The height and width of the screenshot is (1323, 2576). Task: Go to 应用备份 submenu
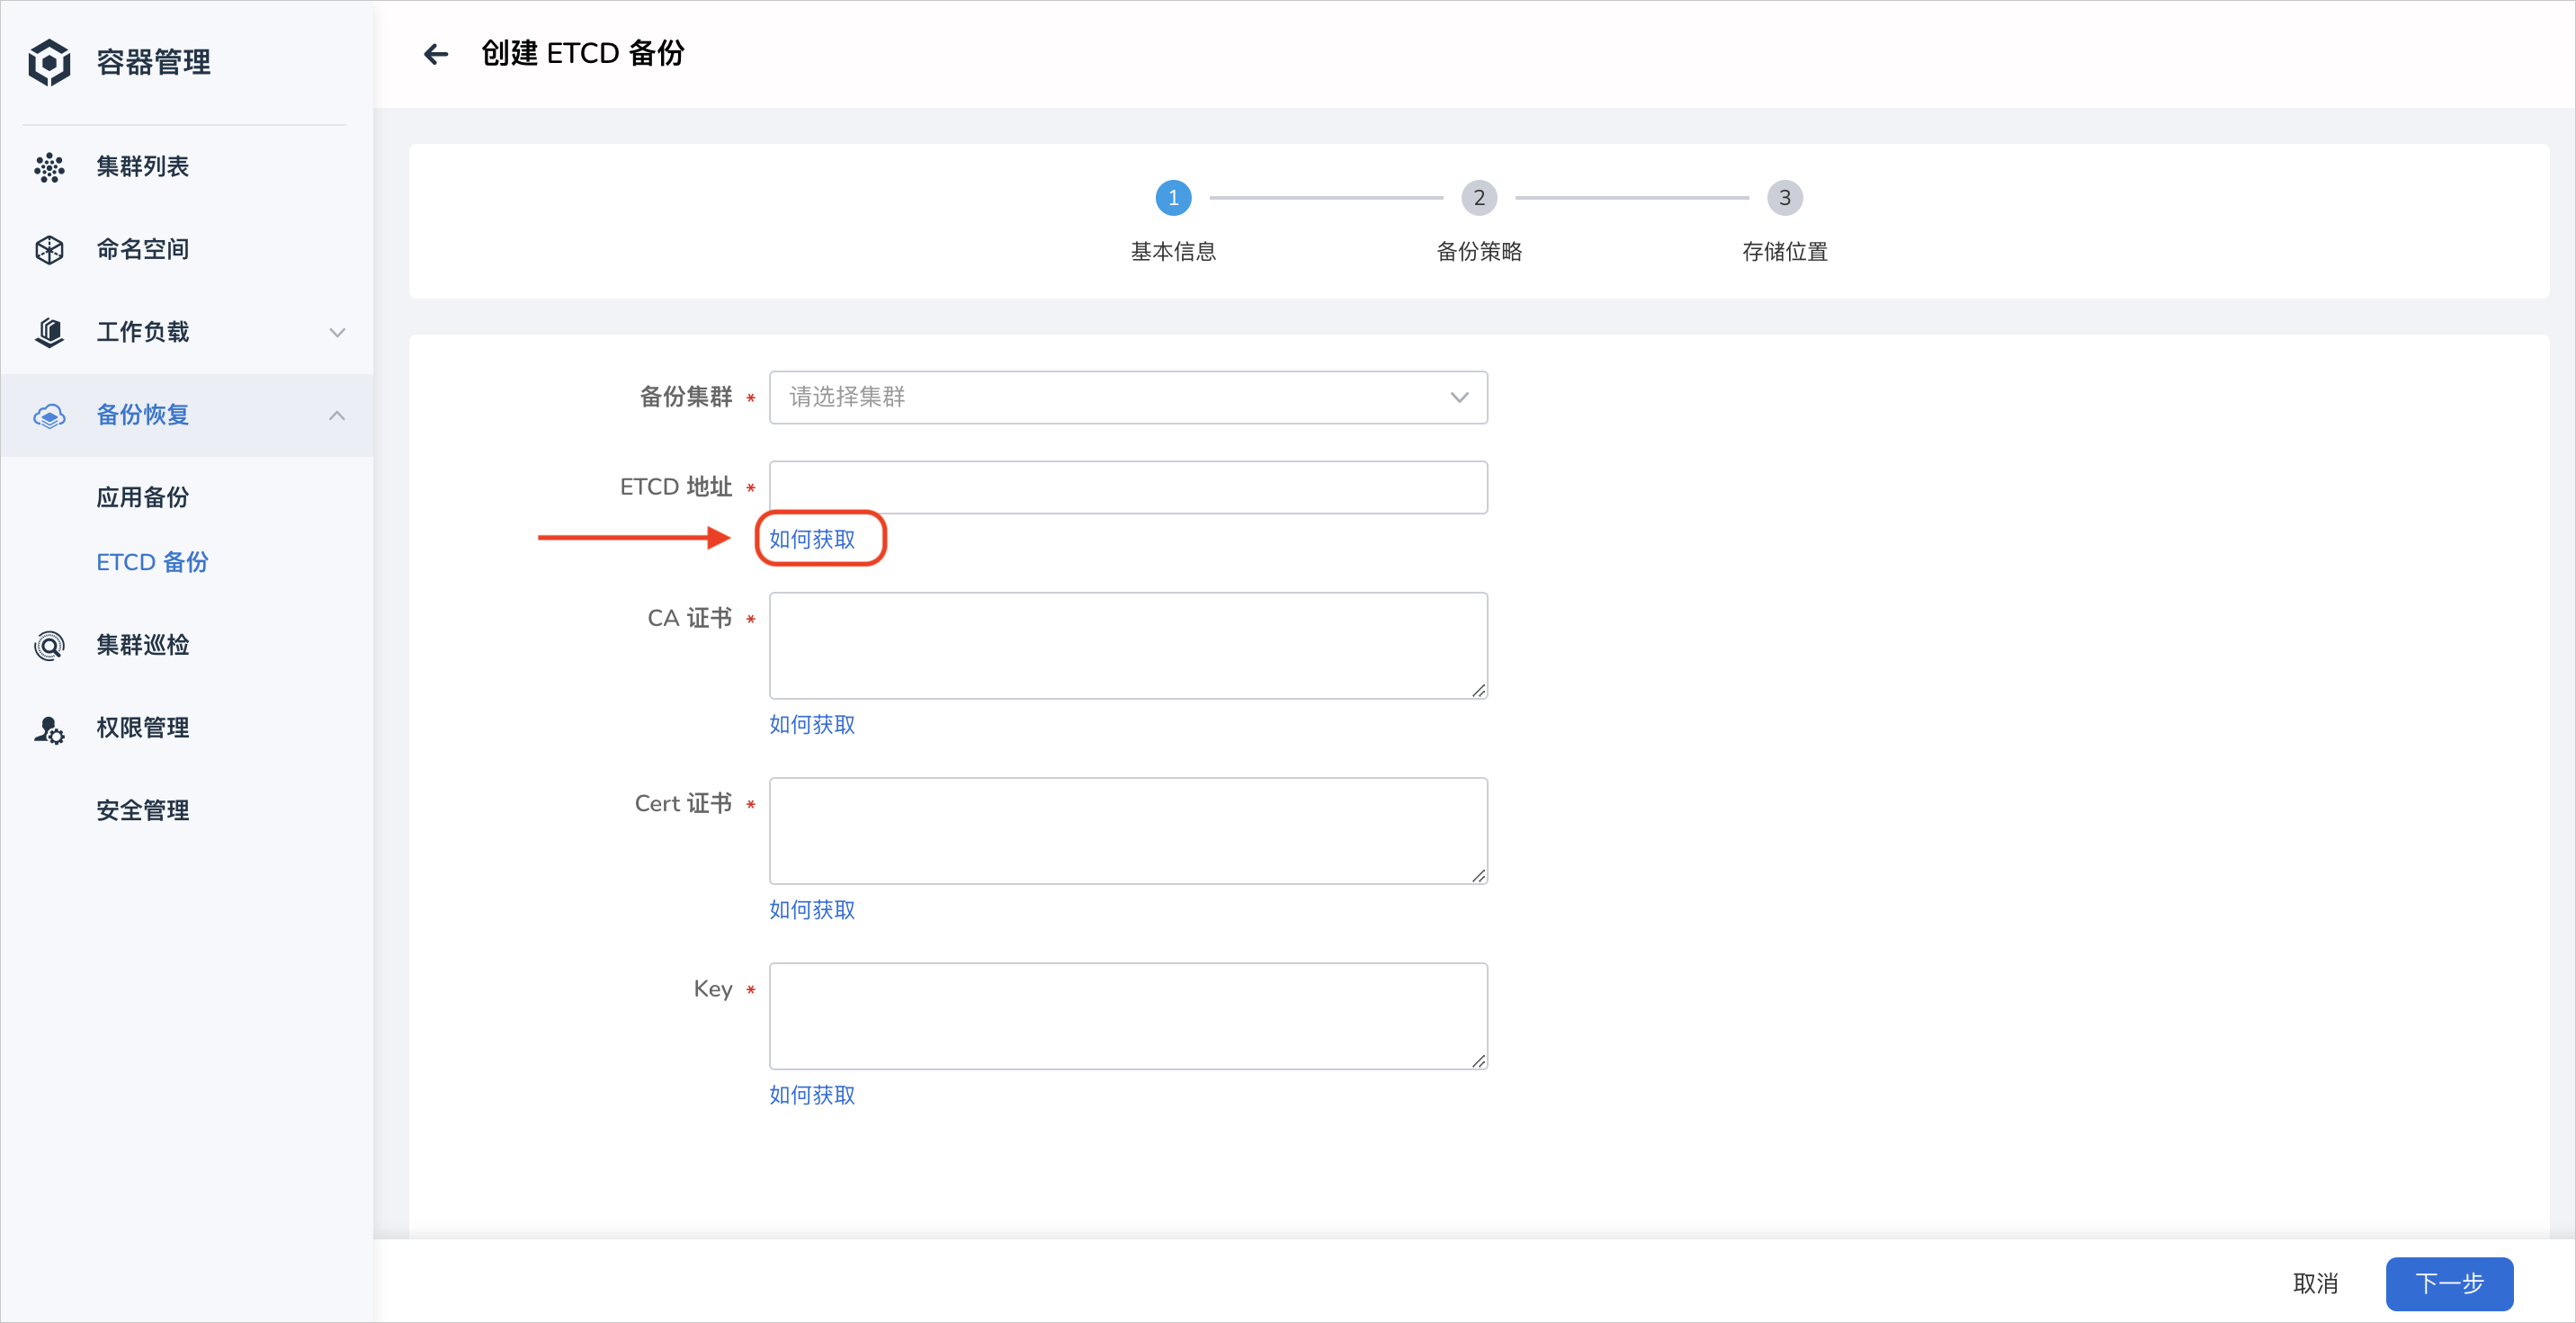point(143,498)
